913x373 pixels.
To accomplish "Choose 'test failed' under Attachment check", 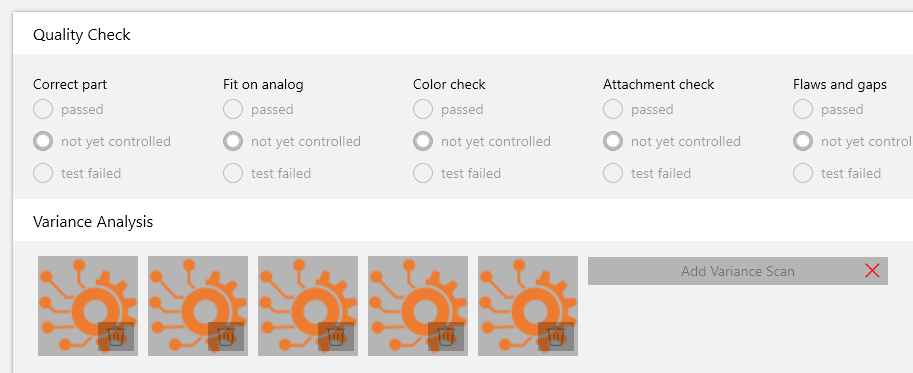I will pos(613,173).
